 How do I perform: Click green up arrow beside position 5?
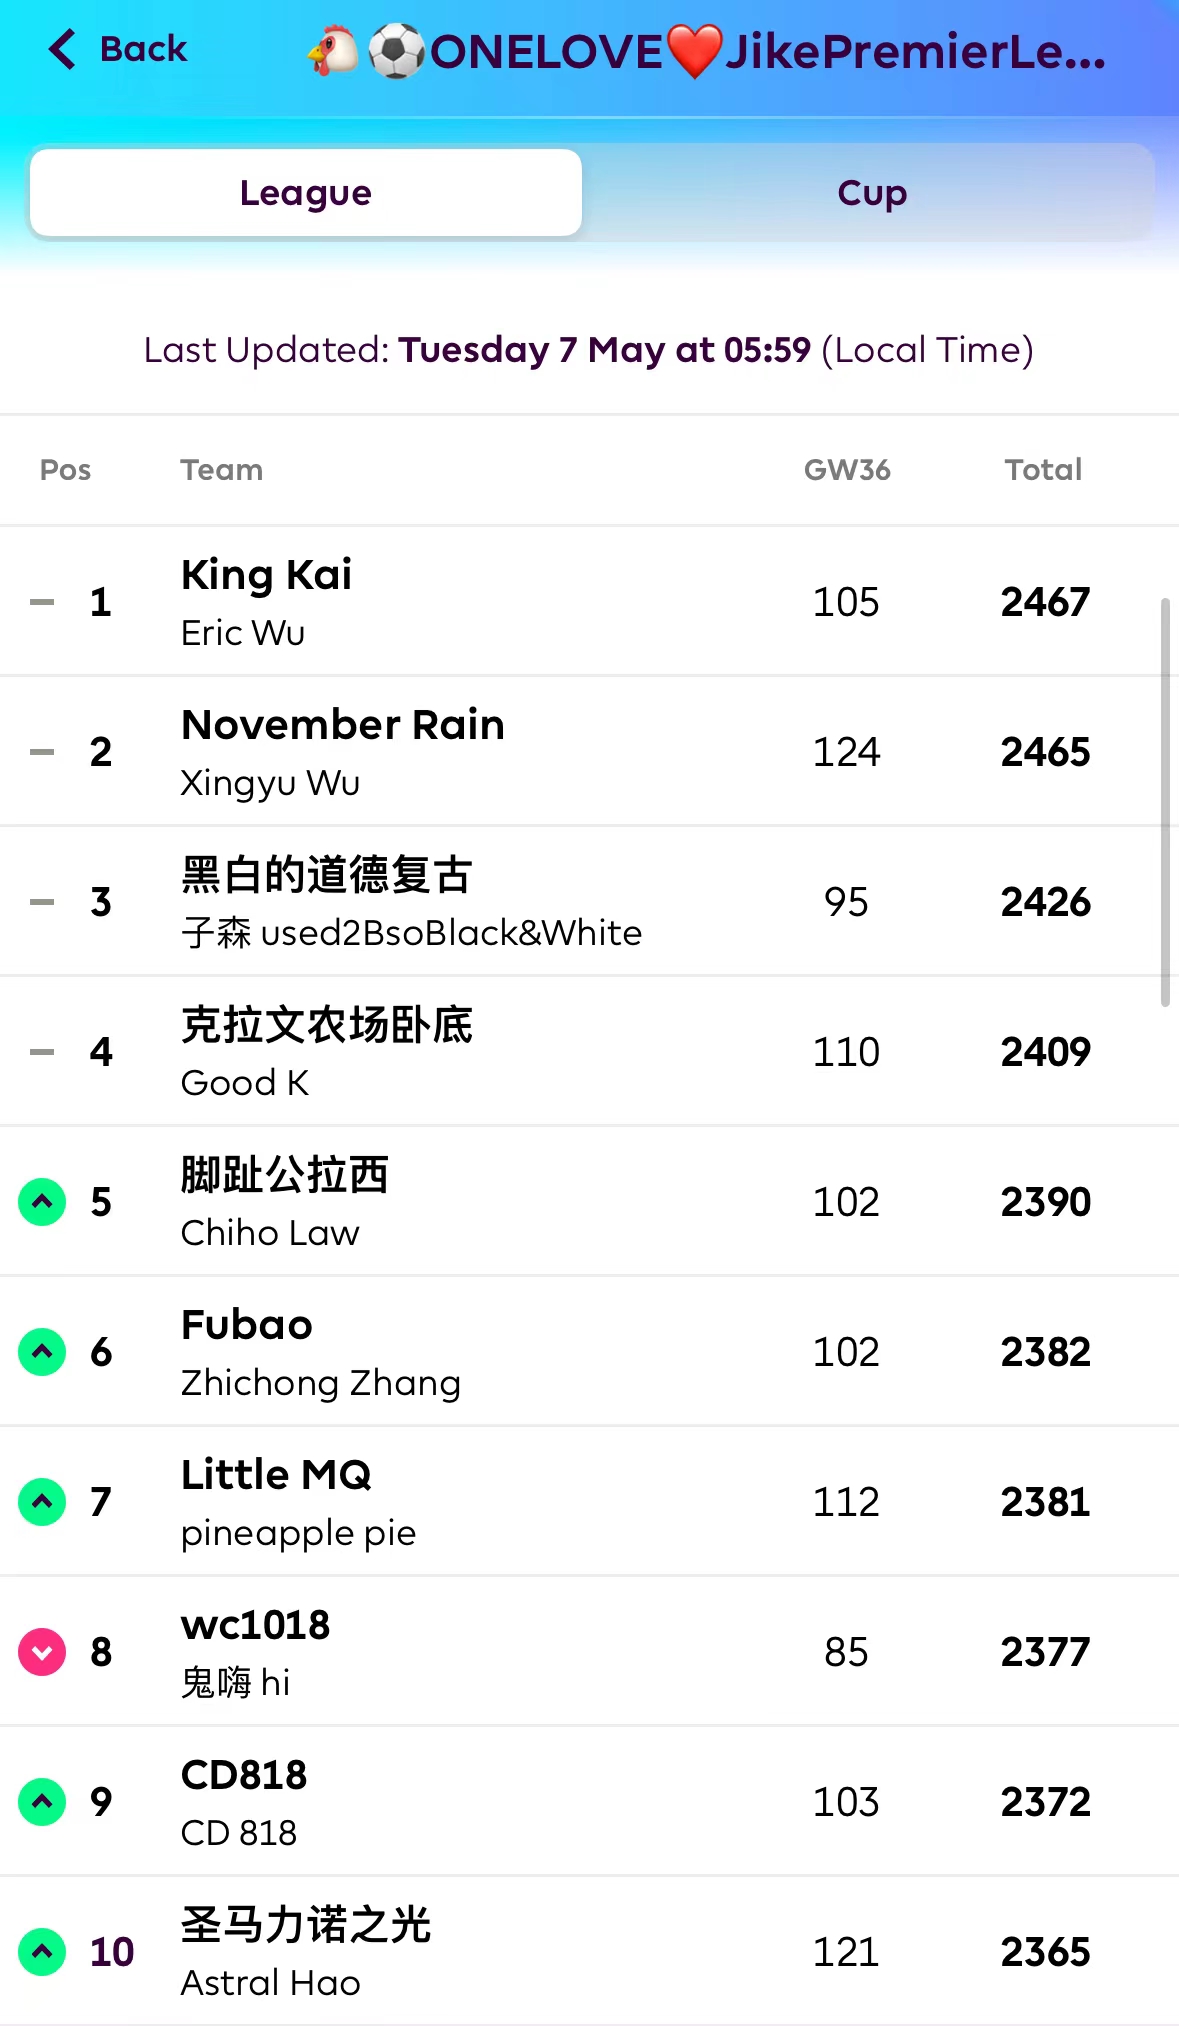coord(42,1201)
